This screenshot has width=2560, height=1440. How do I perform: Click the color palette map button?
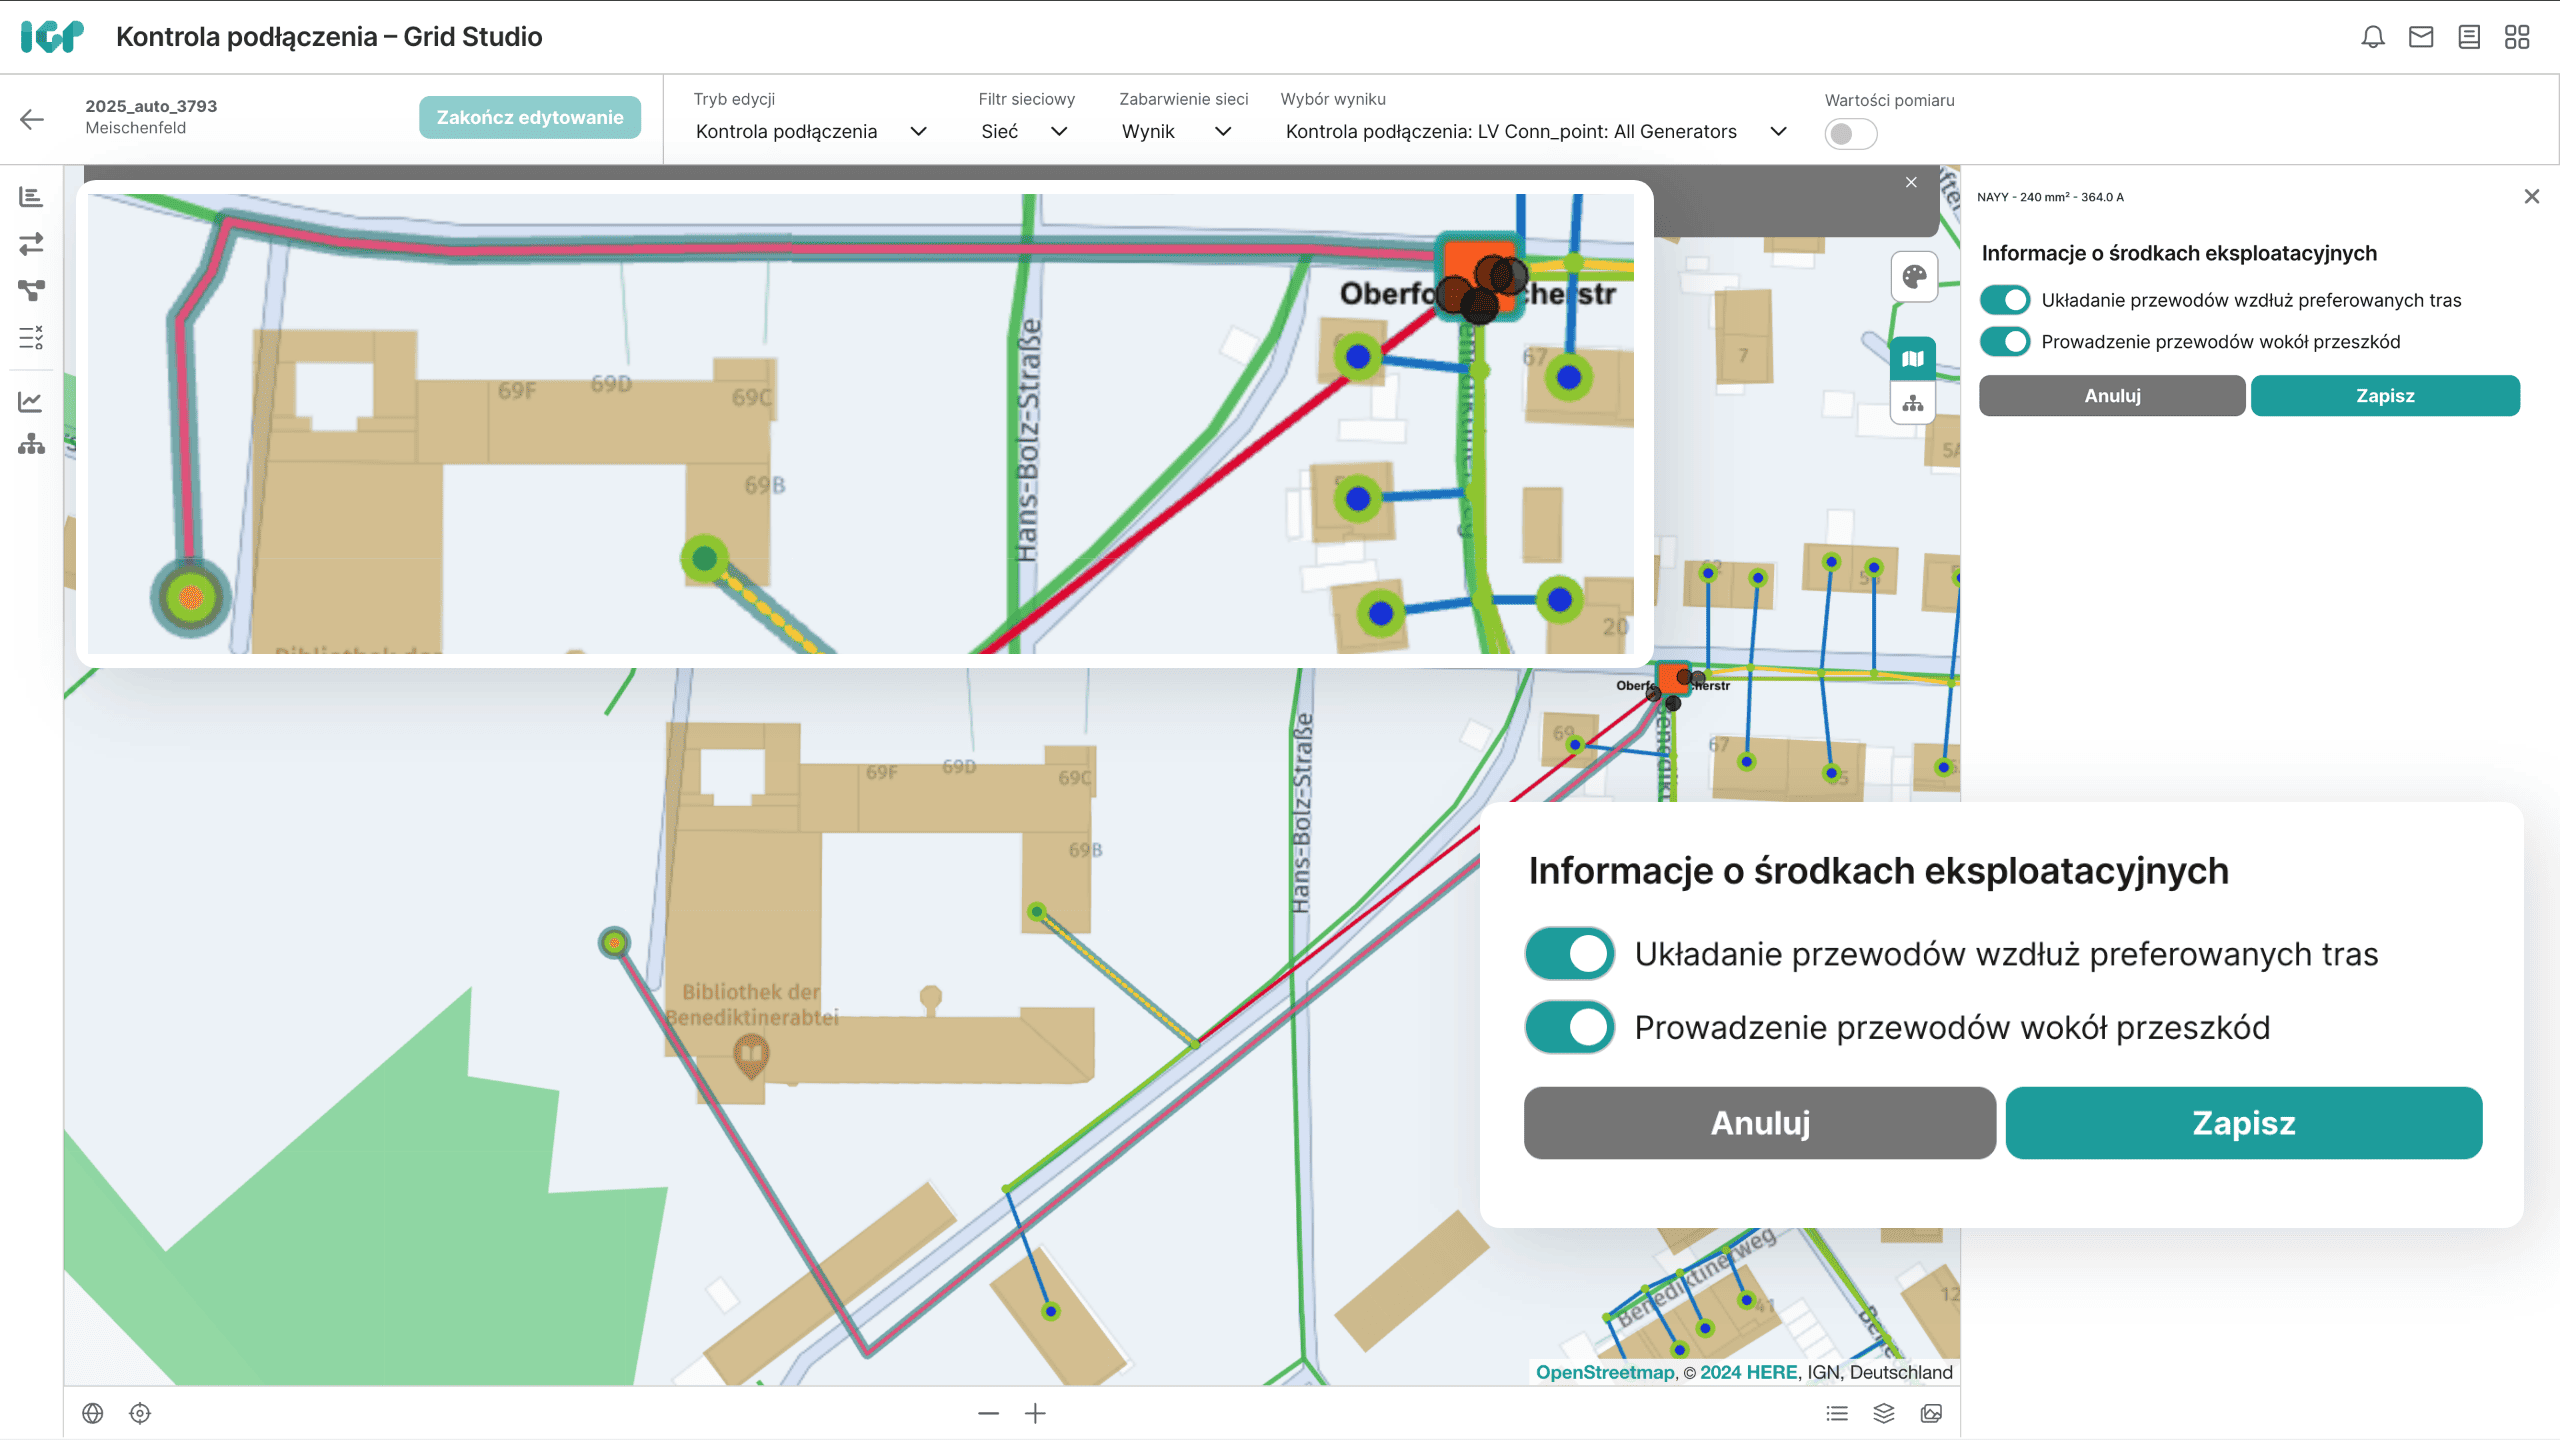point(1914,277)
